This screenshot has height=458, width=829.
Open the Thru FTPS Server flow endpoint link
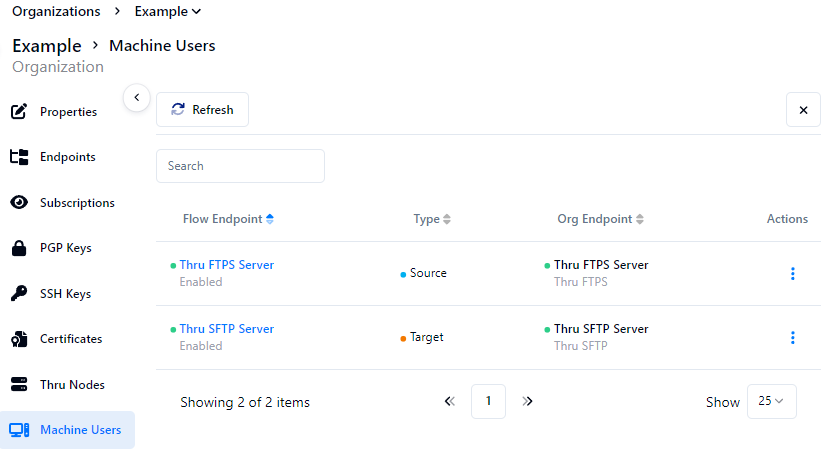pos(226,265)
